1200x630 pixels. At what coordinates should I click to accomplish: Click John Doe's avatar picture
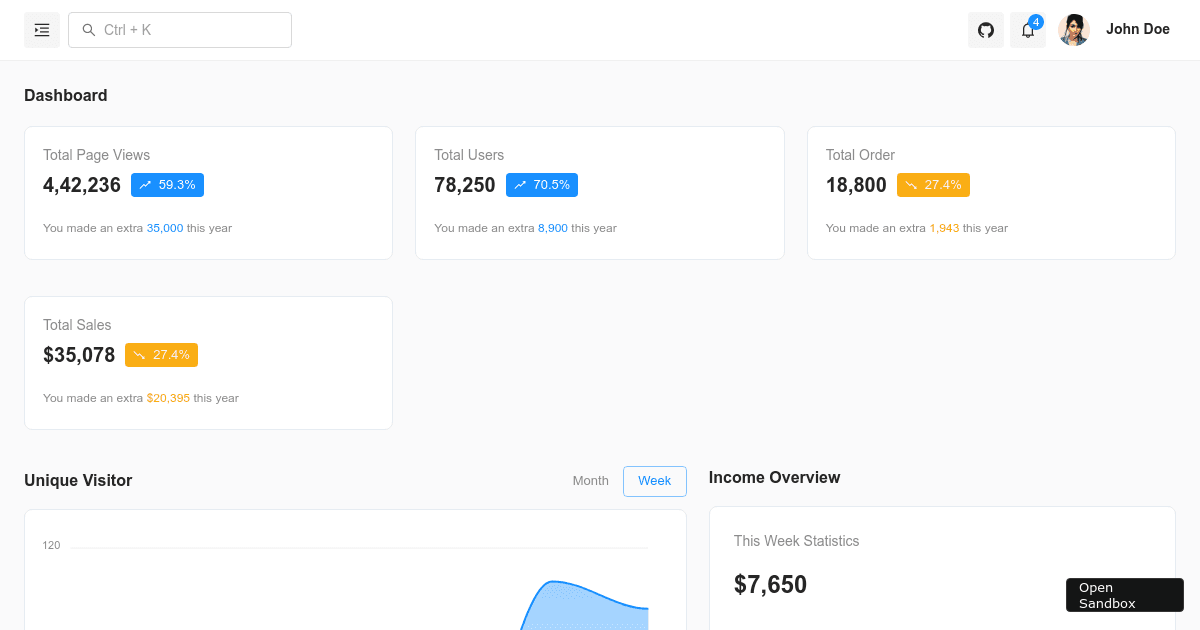pyautogui.click(x=1074, y=30)
